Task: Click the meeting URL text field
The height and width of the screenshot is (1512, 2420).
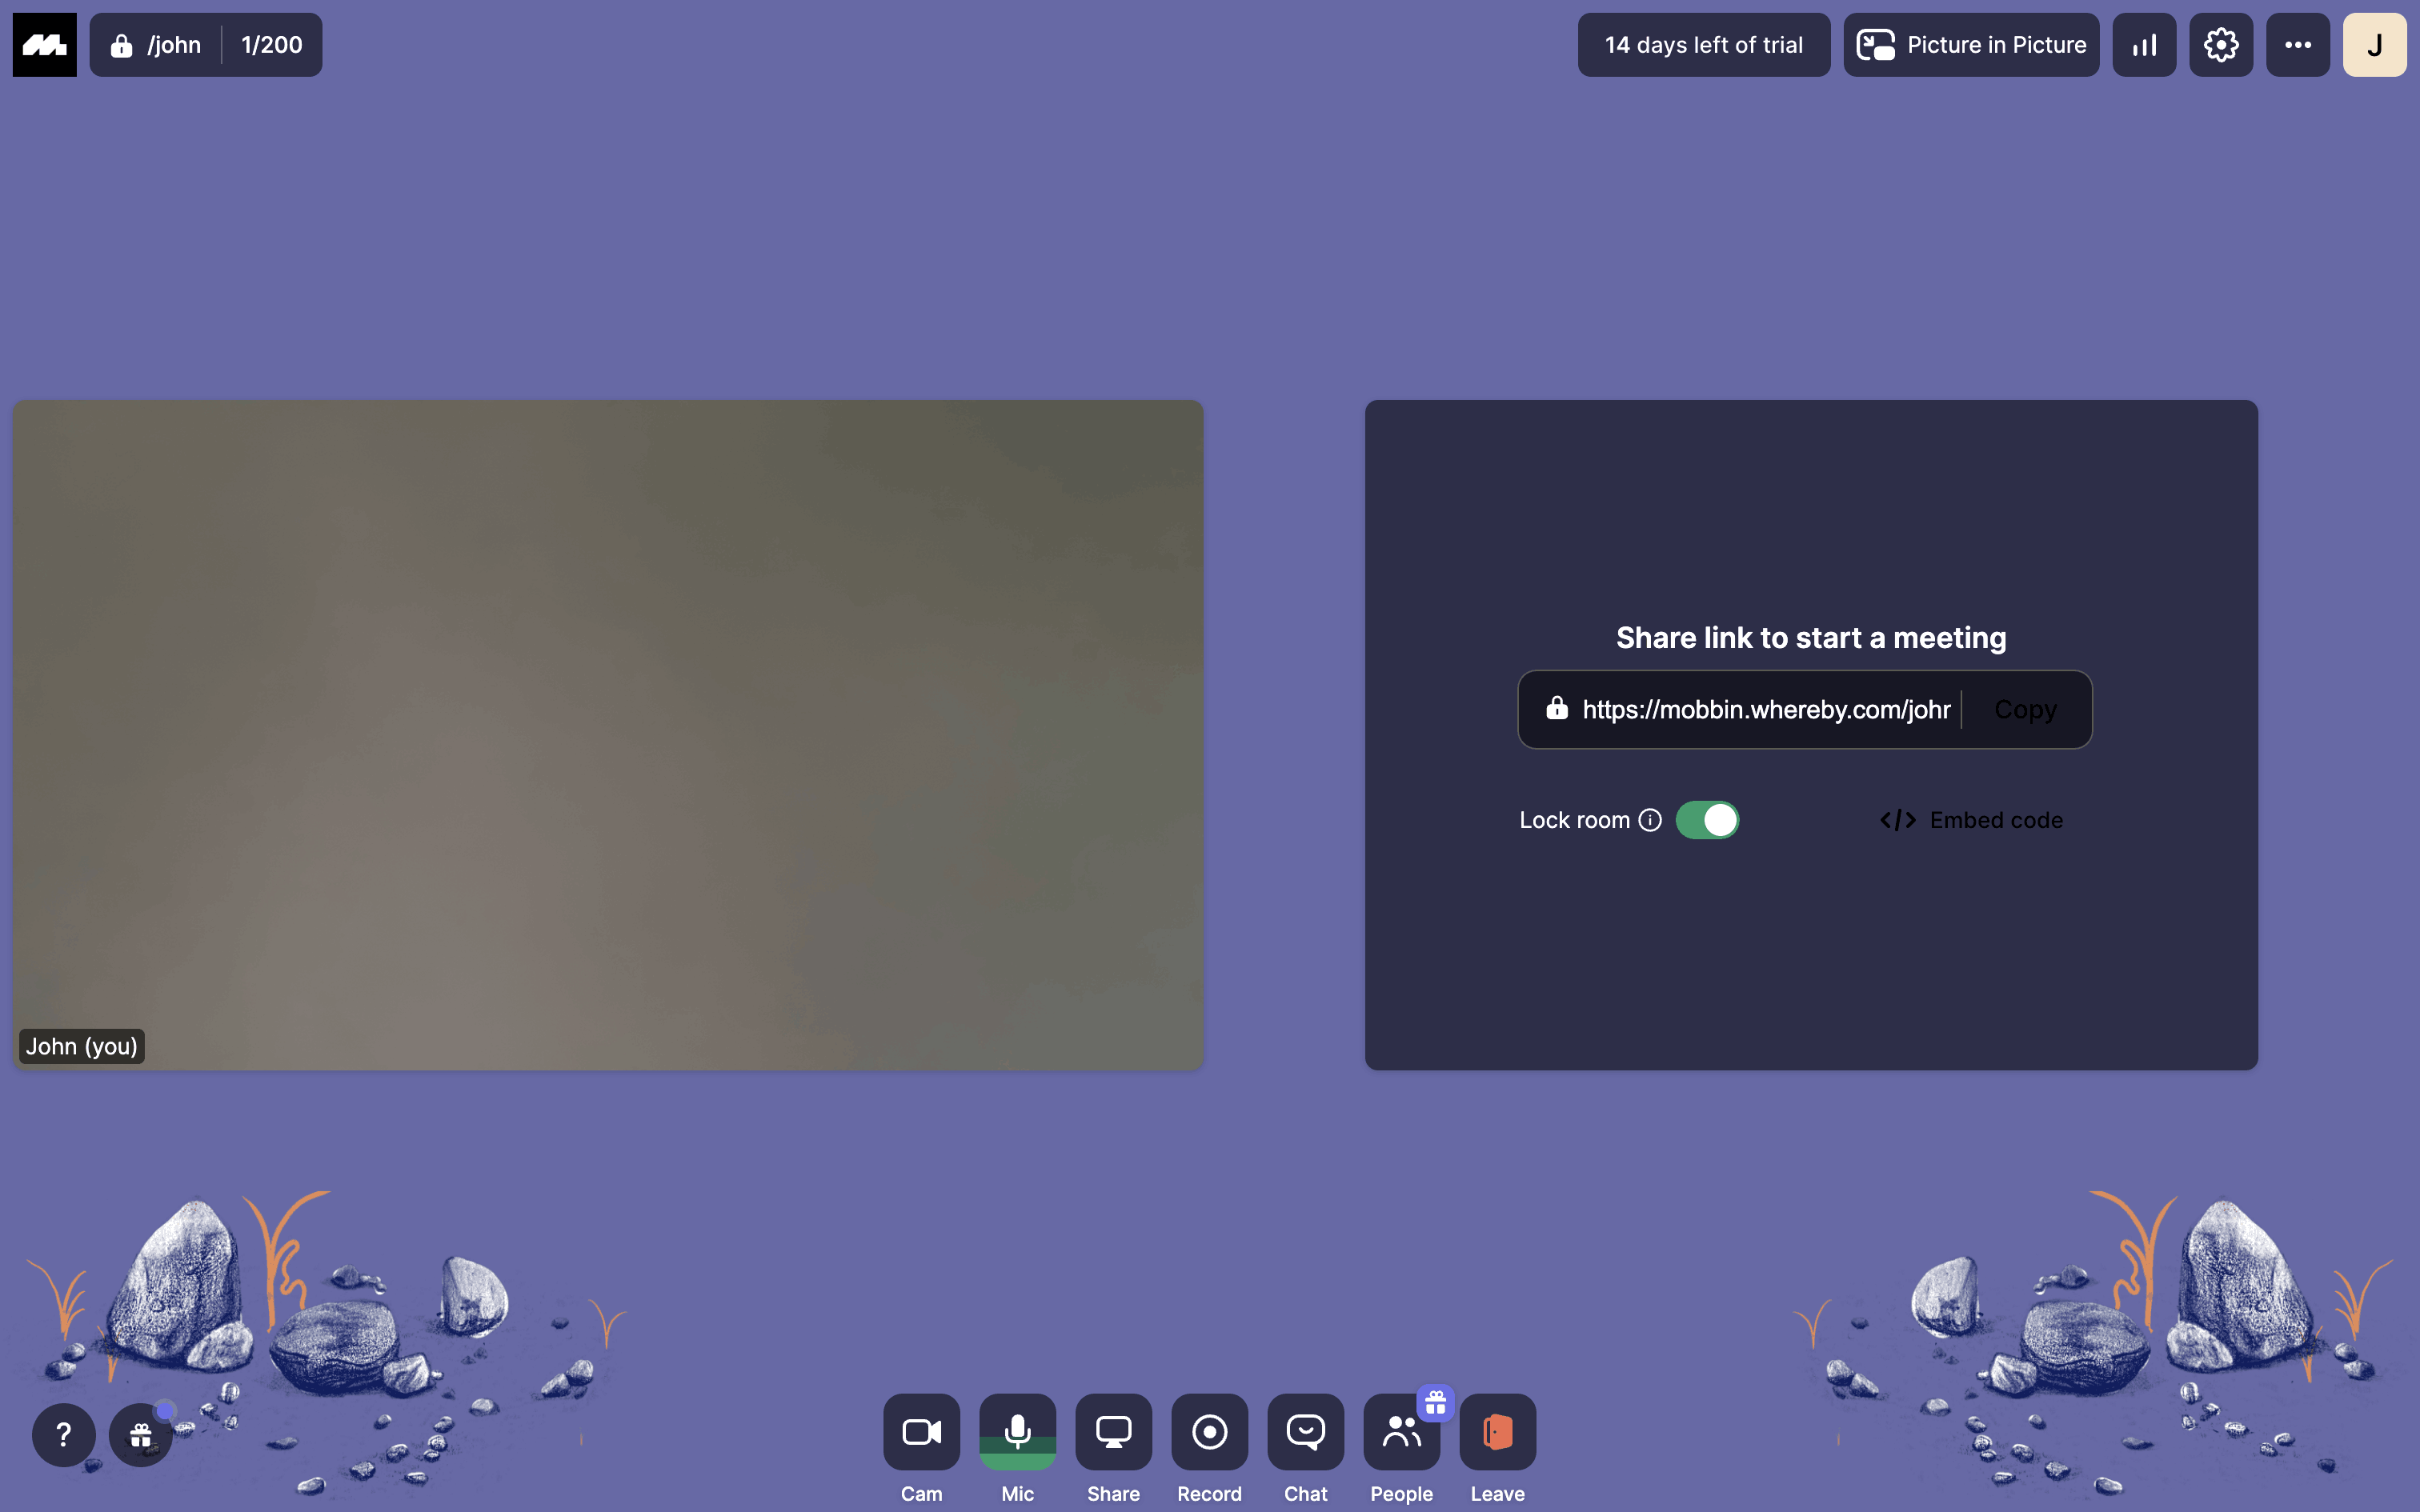Action: 1765,709
